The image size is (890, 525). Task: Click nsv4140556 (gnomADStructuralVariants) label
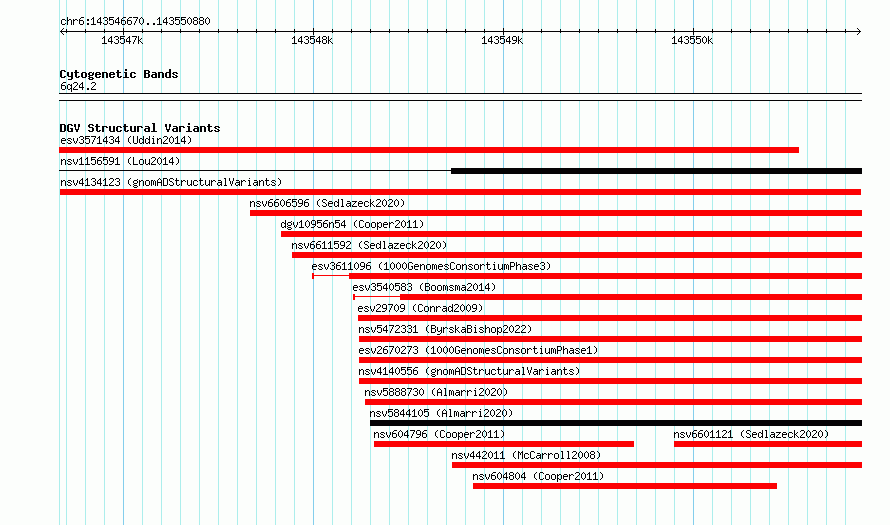pos(469,371)
